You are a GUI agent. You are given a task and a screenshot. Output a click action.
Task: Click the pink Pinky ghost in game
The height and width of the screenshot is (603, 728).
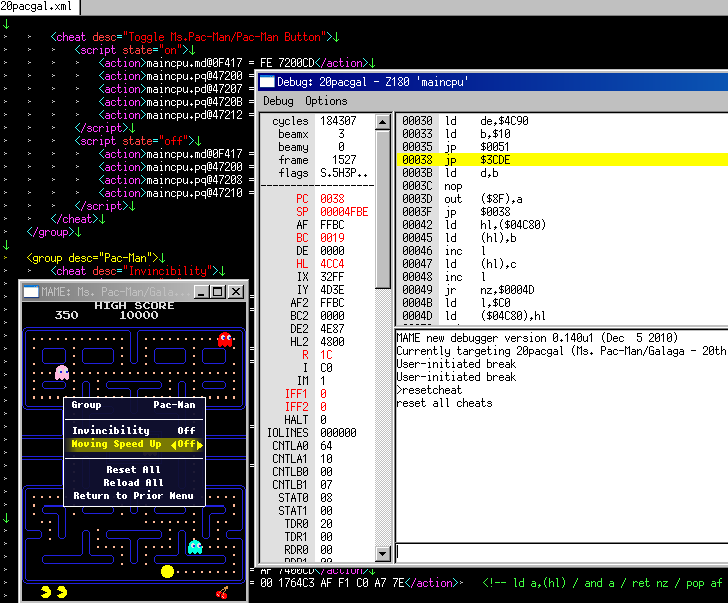(x=62, y=372)
